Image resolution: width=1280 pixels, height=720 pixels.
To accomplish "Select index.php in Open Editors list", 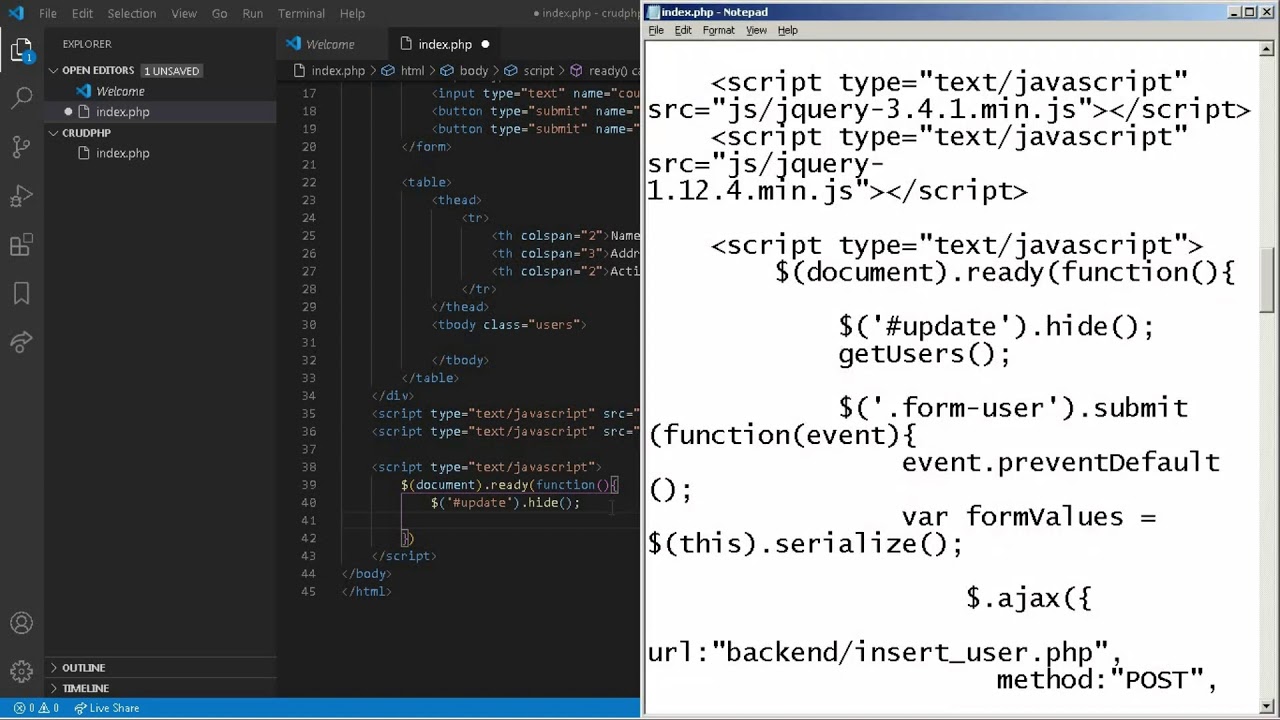I will (122, 112).
